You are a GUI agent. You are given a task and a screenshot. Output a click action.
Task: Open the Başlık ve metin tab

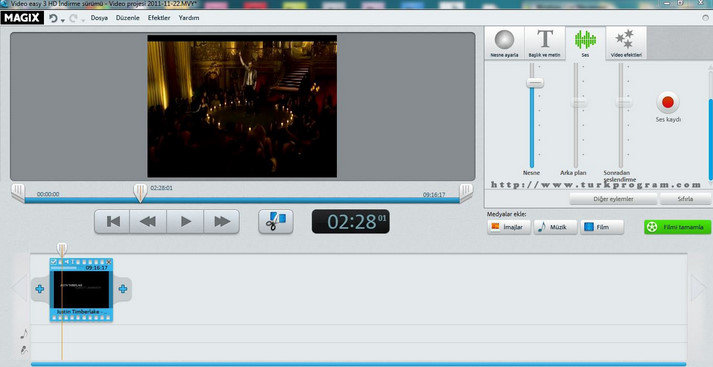(544, 43)
